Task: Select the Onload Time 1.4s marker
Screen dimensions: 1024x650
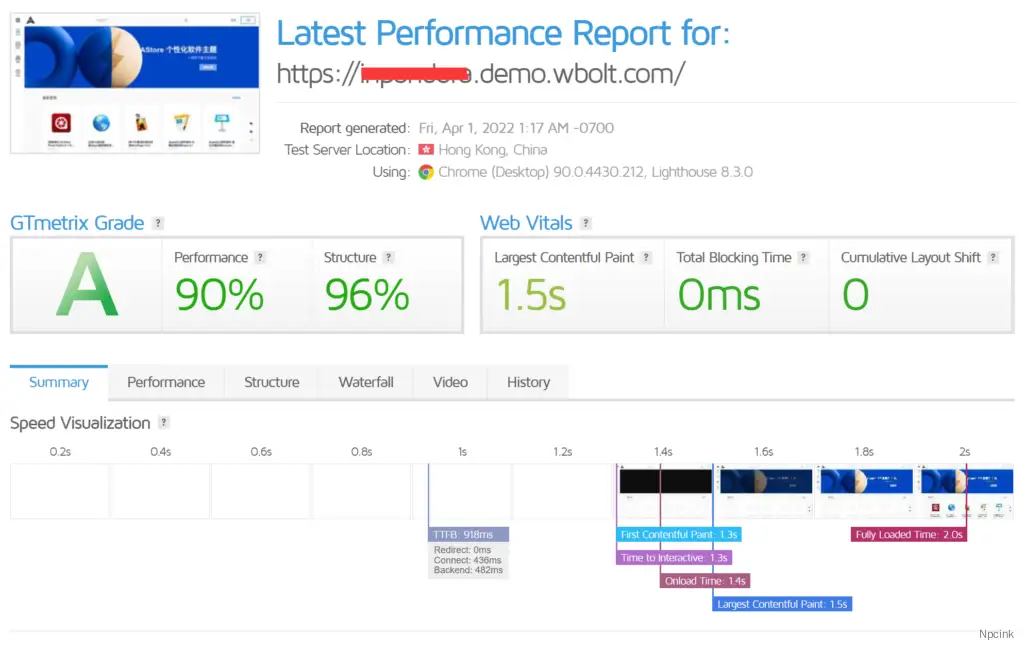Action: 705,581
